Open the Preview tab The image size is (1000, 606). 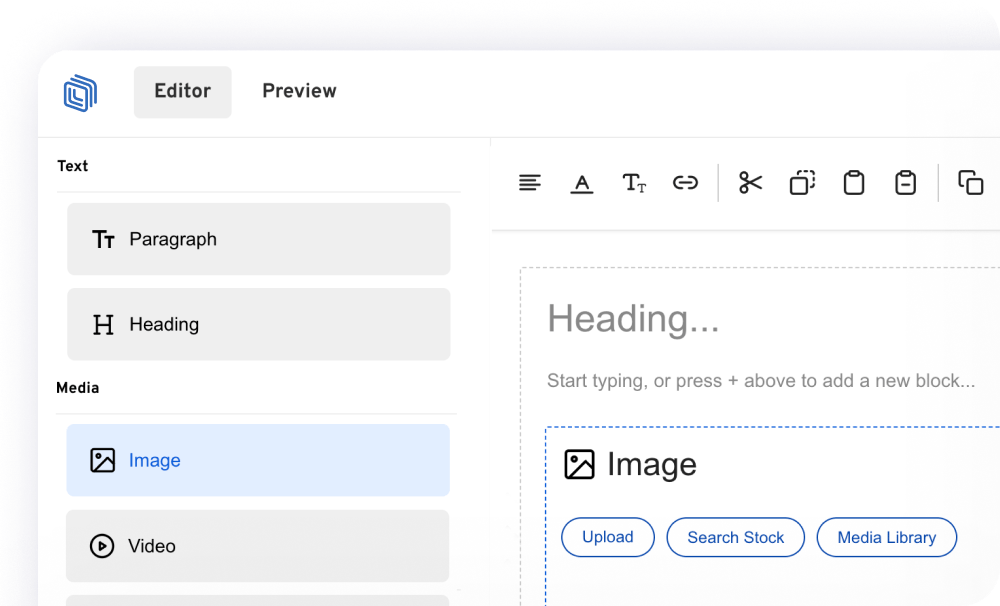click(x=299, y=91)
